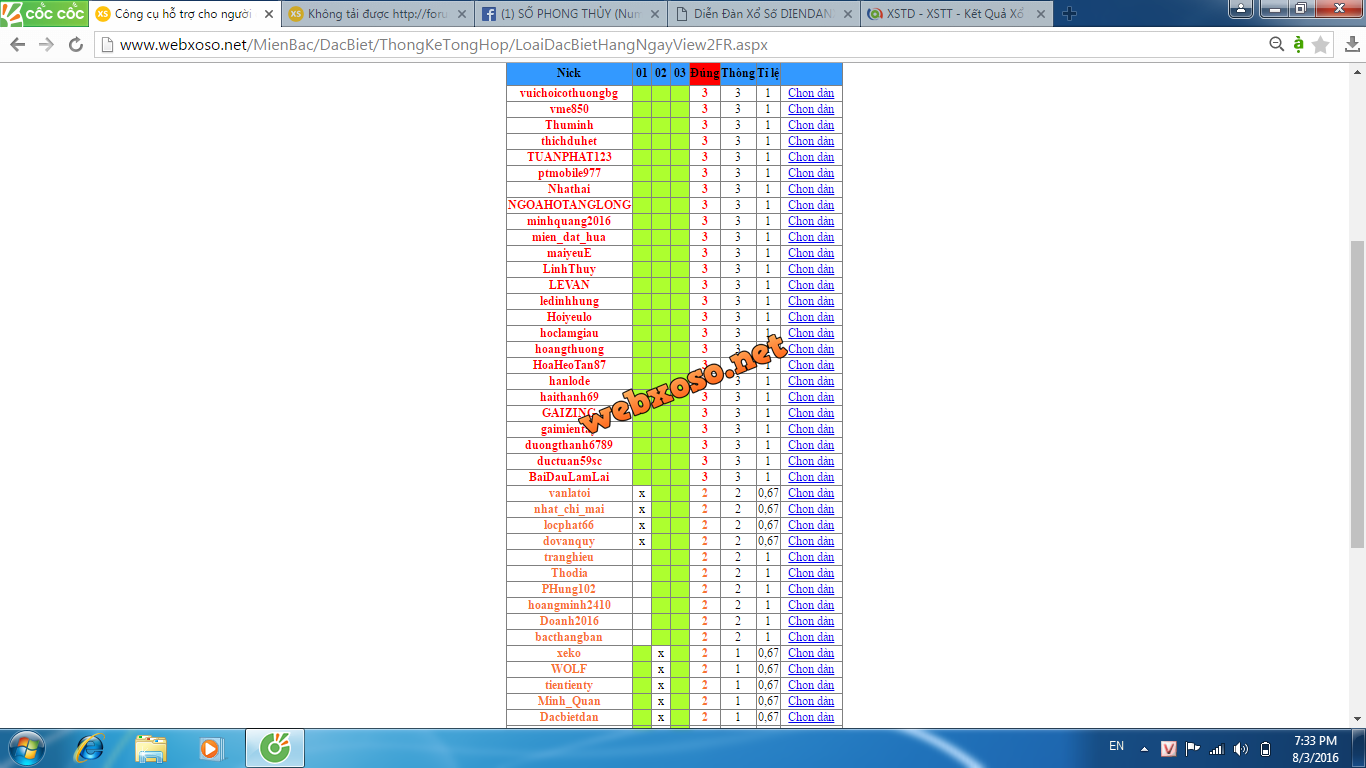
Task: Click the network signal tray icon
Action: tap(1217, 748)
